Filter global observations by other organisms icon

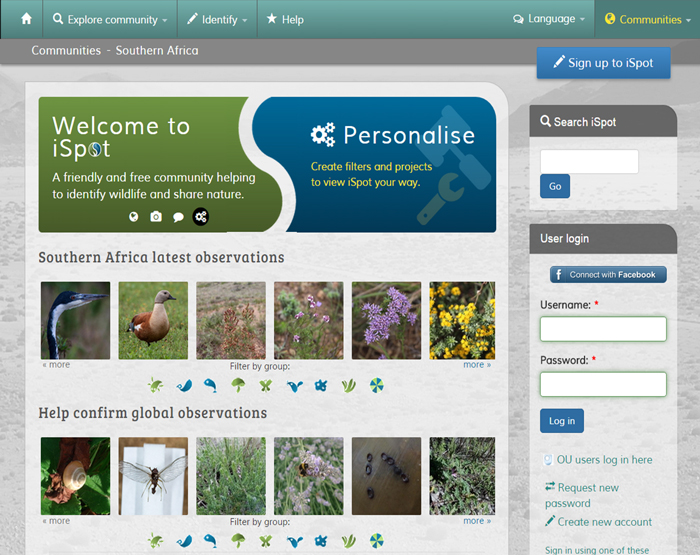tap(321, 541)
